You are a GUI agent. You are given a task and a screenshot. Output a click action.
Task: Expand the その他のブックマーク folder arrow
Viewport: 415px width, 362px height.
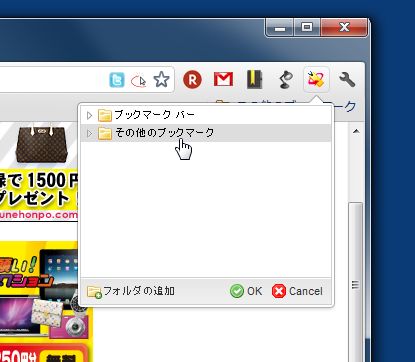[89, 133]
